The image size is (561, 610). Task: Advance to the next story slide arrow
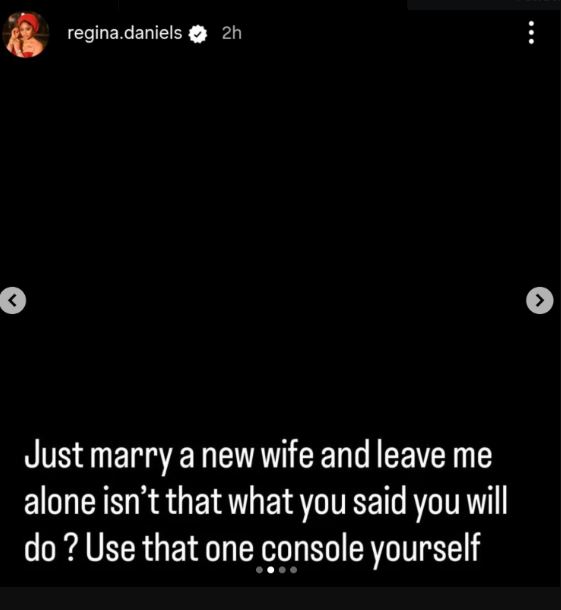[x=540, y=300]
